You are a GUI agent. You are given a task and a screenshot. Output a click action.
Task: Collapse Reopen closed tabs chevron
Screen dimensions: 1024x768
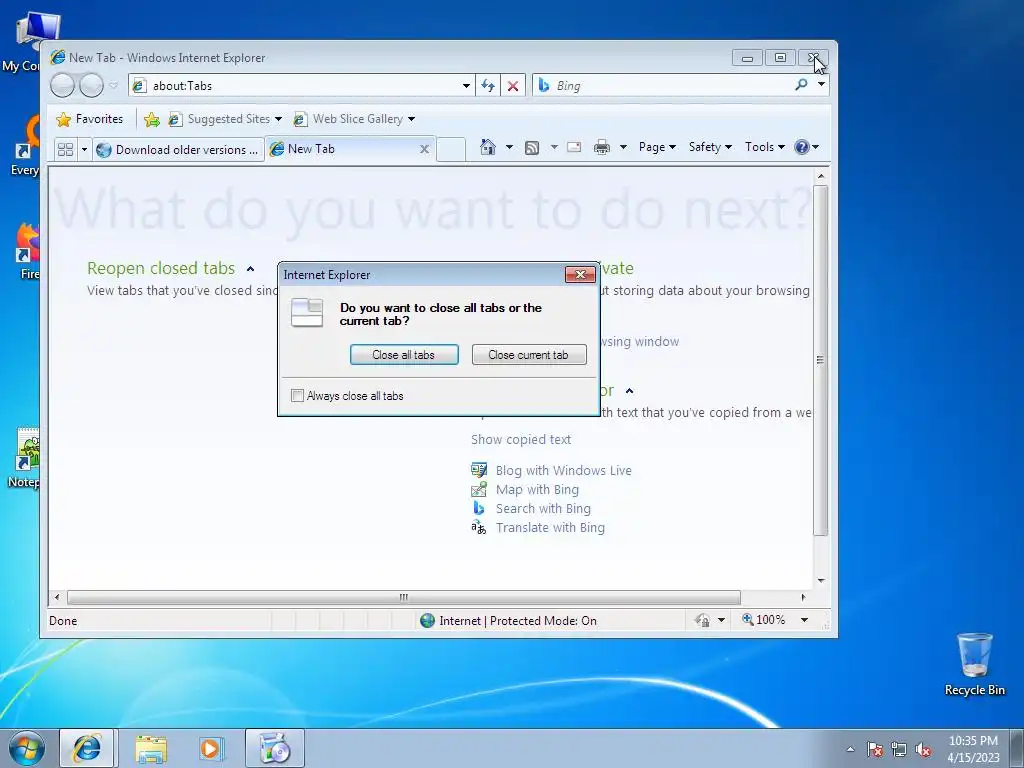pyautogui.click(x=250, y=268)
